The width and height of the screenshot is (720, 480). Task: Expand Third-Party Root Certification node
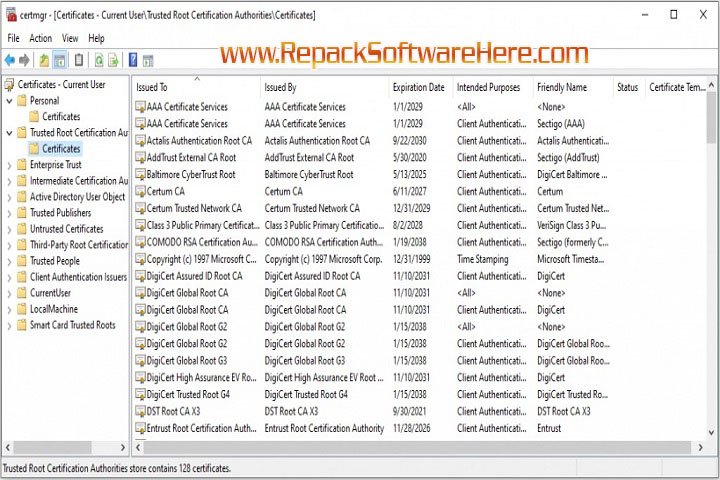point(9,245)
